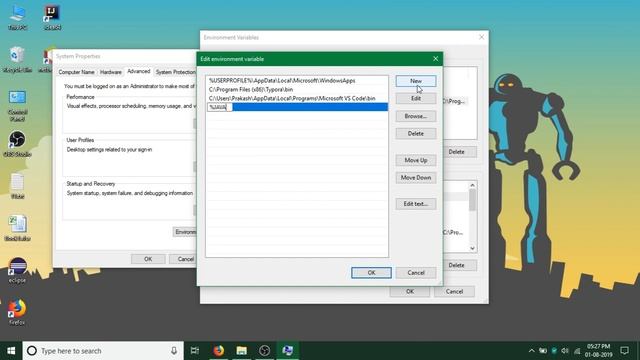Open the Excel workbook desktop icon
Viewport: 640px width, 360px height.
[x=17, y=228]
